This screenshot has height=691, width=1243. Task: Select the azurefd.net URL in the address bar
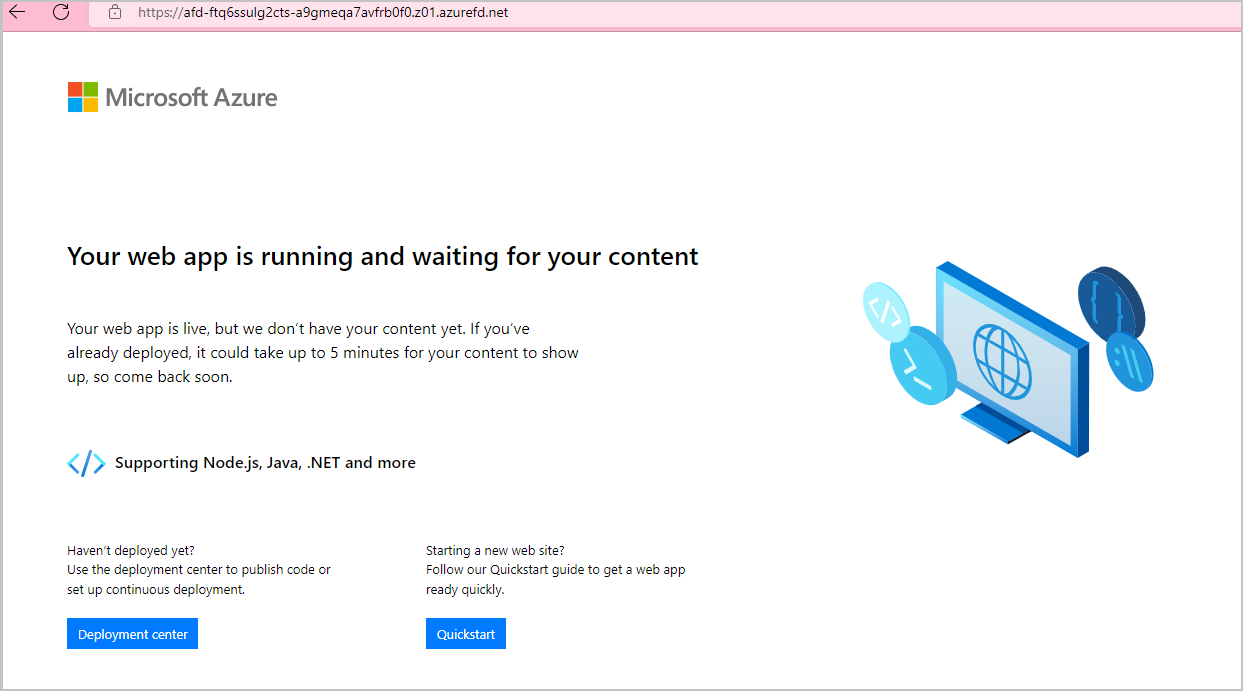tap(322, 12)
